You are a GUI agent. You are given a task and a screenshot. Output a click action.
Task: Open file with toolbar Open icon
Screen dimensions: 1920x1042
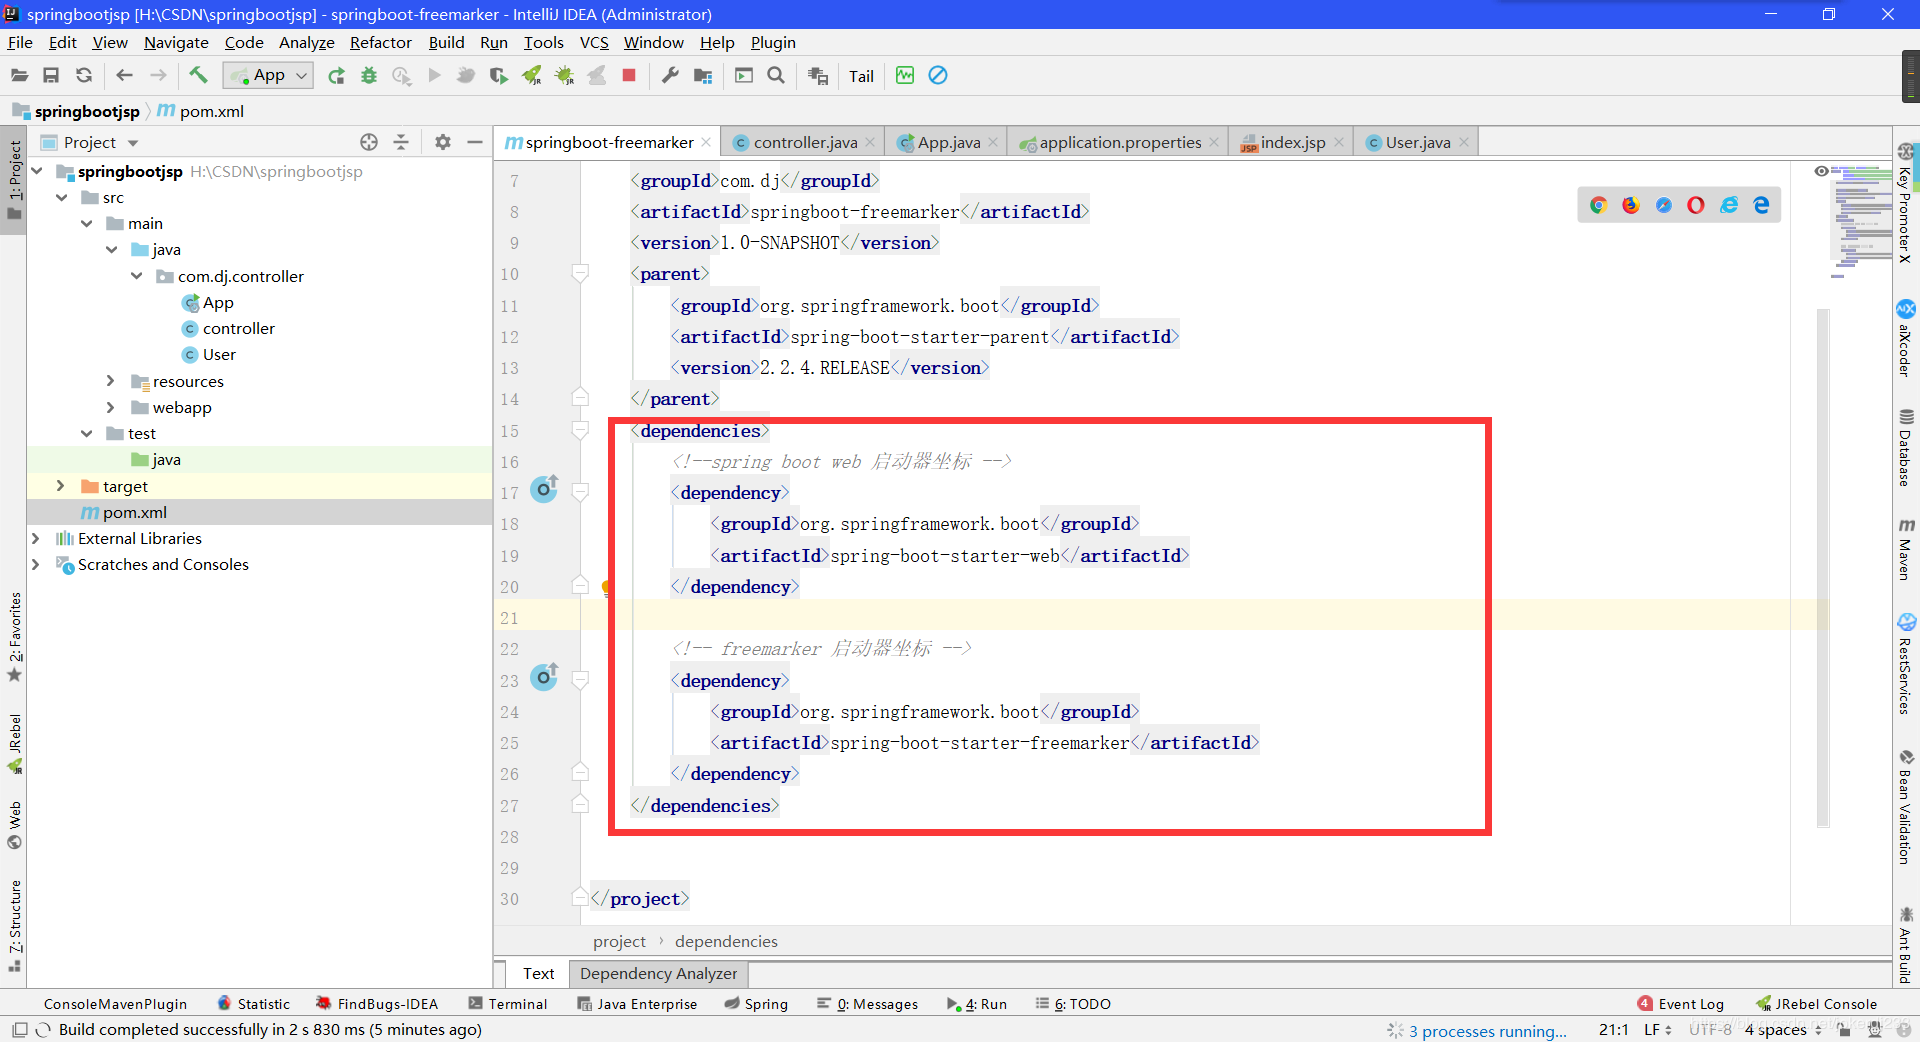click(19, 75)
